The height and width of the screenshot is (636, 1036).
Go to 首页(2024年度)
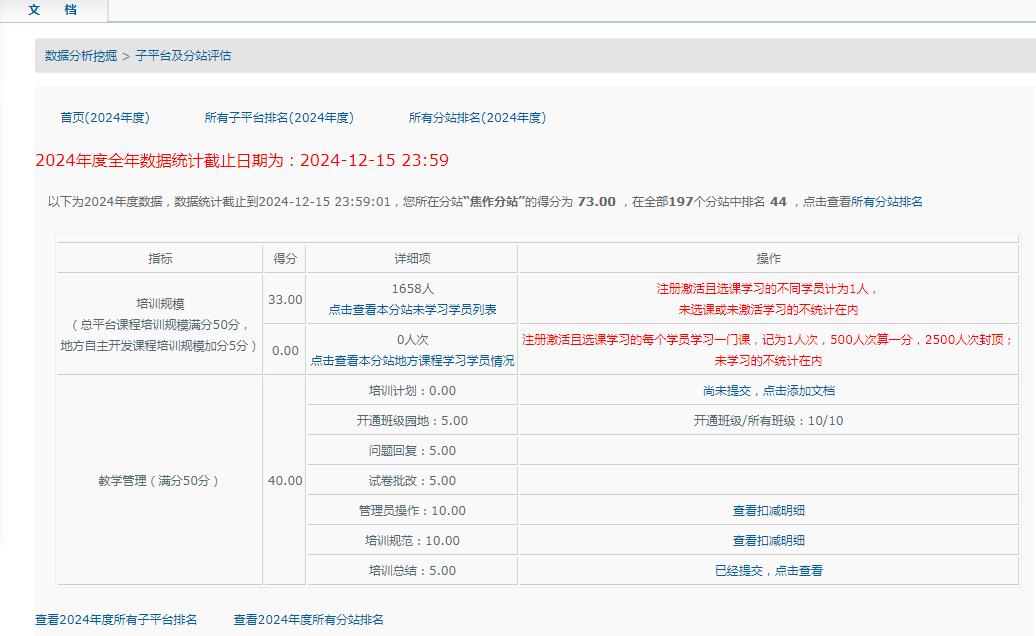[x=105, y=118]
